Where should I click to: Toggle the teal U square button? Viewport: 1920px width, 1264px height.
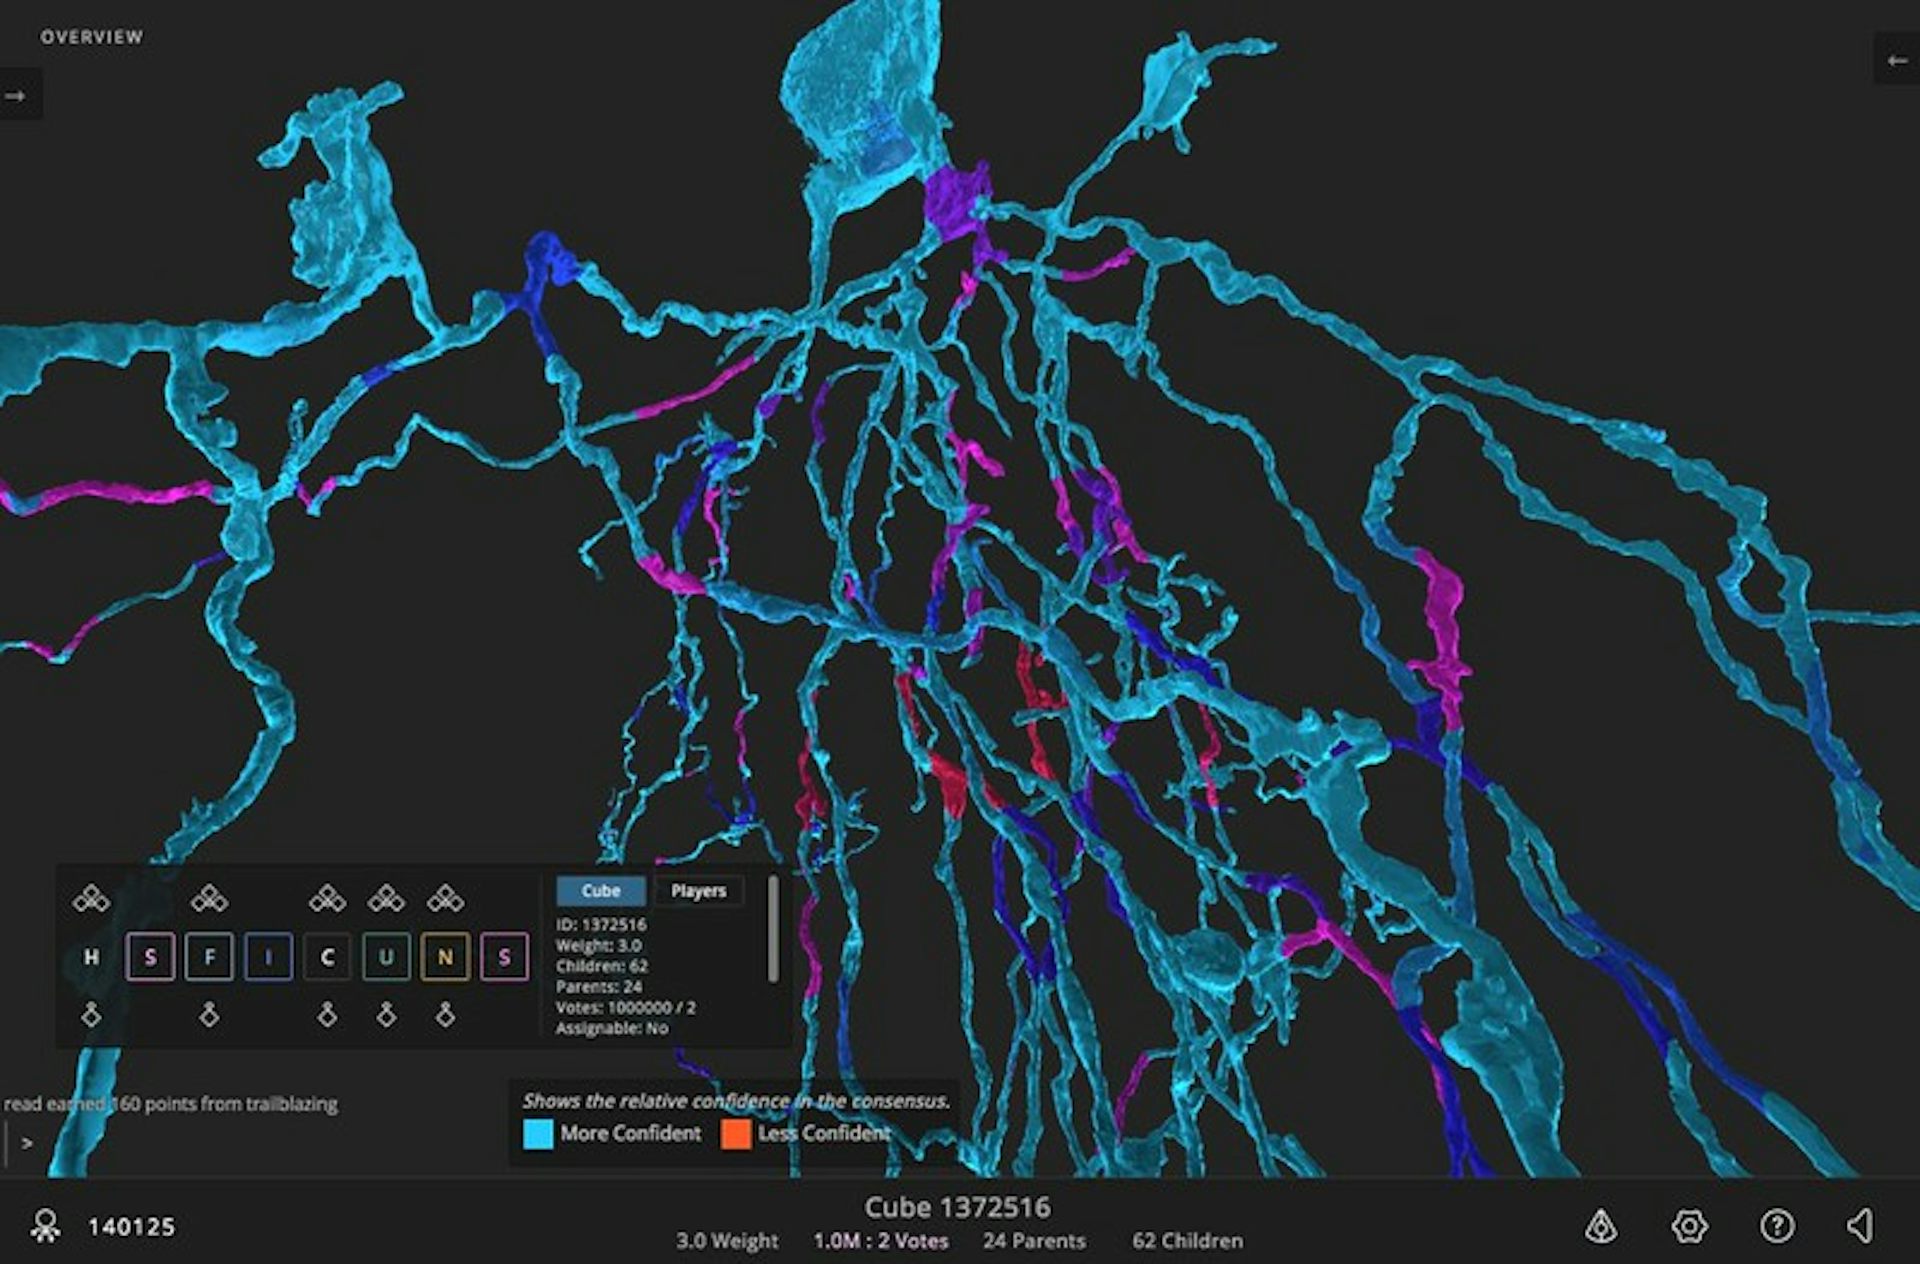[x=386, y=957]
